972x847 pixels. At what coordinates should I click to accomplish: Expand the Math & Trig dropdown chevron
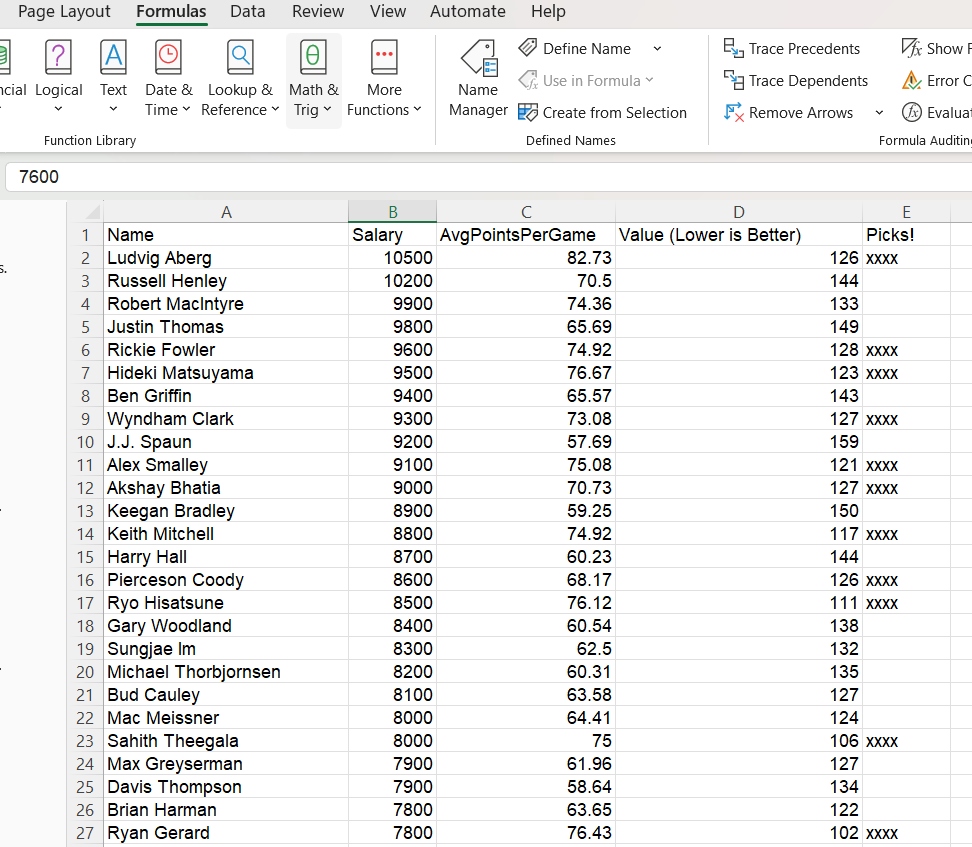[327, 110]
